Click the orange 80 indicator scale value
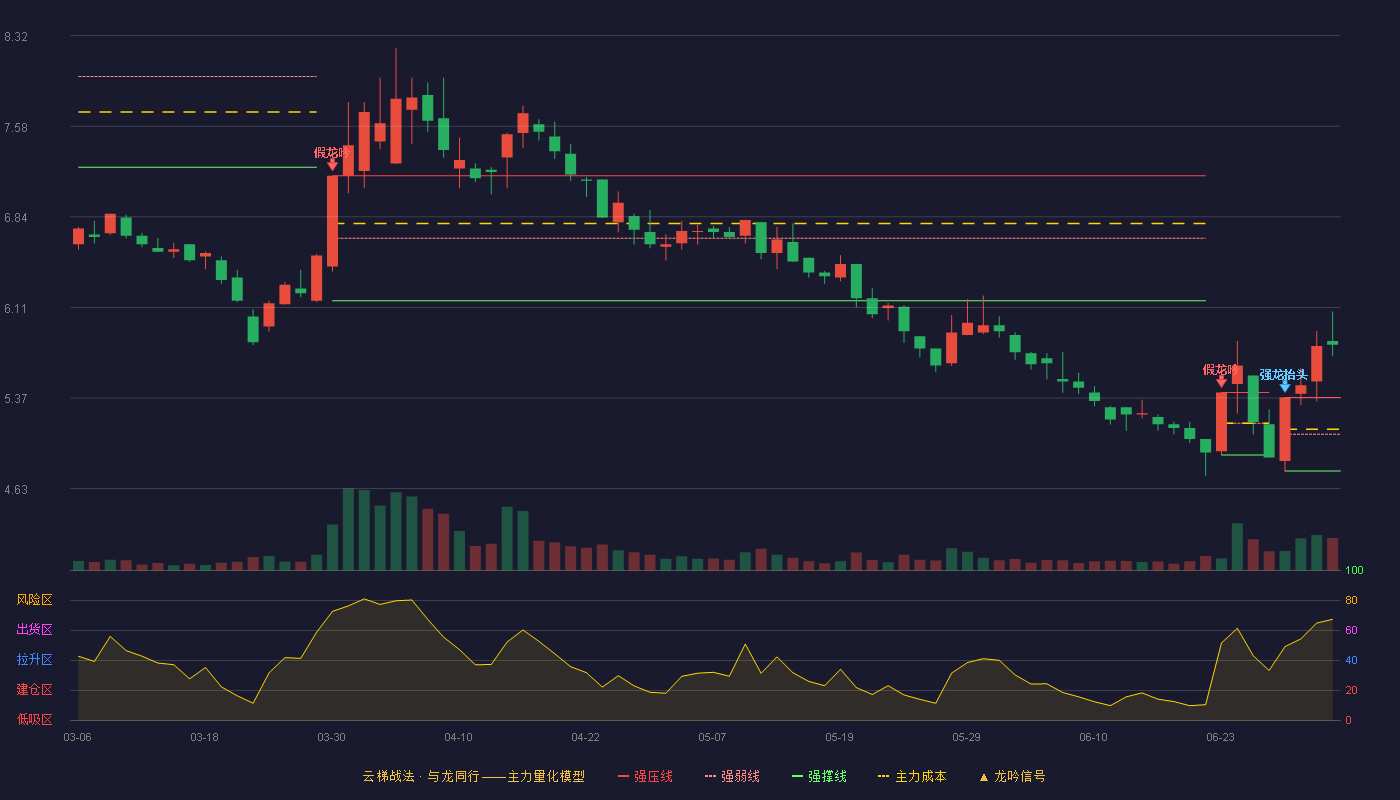This screenshot has height=800, width=1400. coord(1351,601)
